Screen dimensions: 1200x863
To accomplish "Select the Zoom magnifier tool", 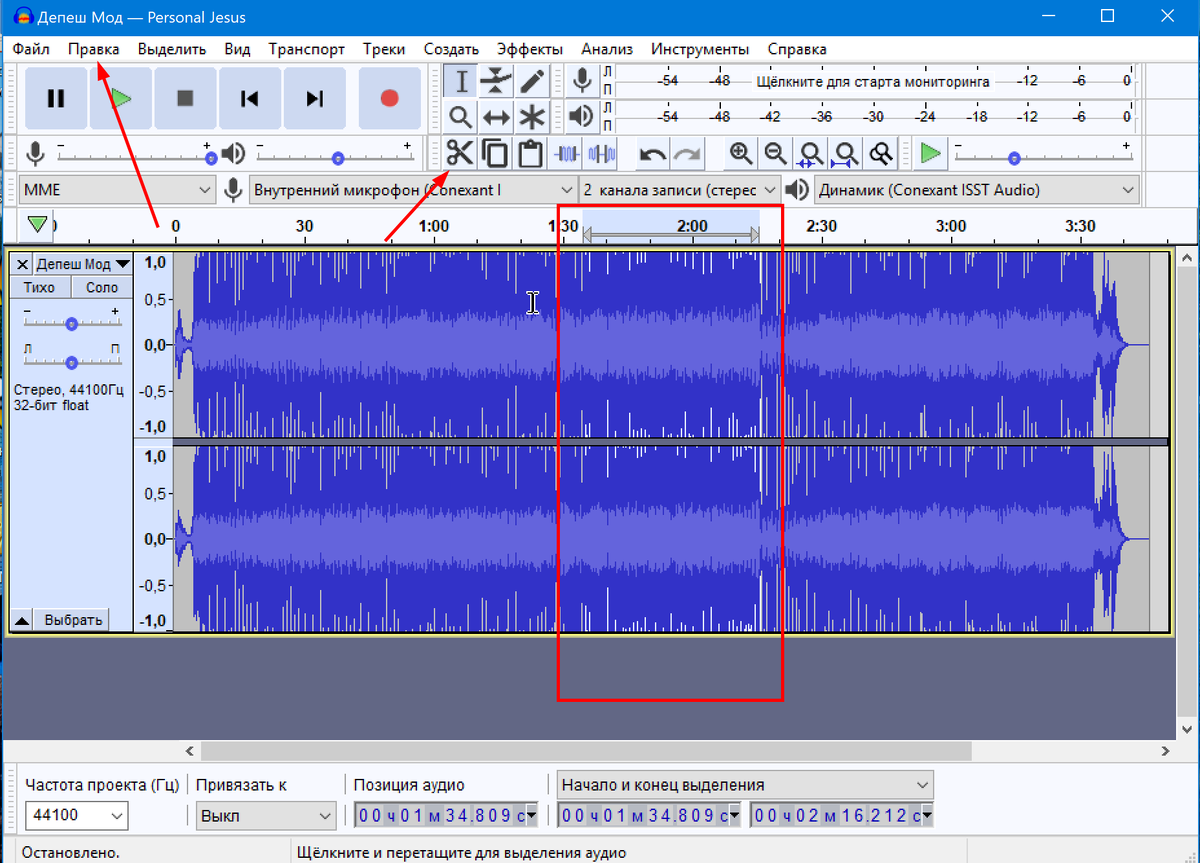I will click(x=461, y=117).
